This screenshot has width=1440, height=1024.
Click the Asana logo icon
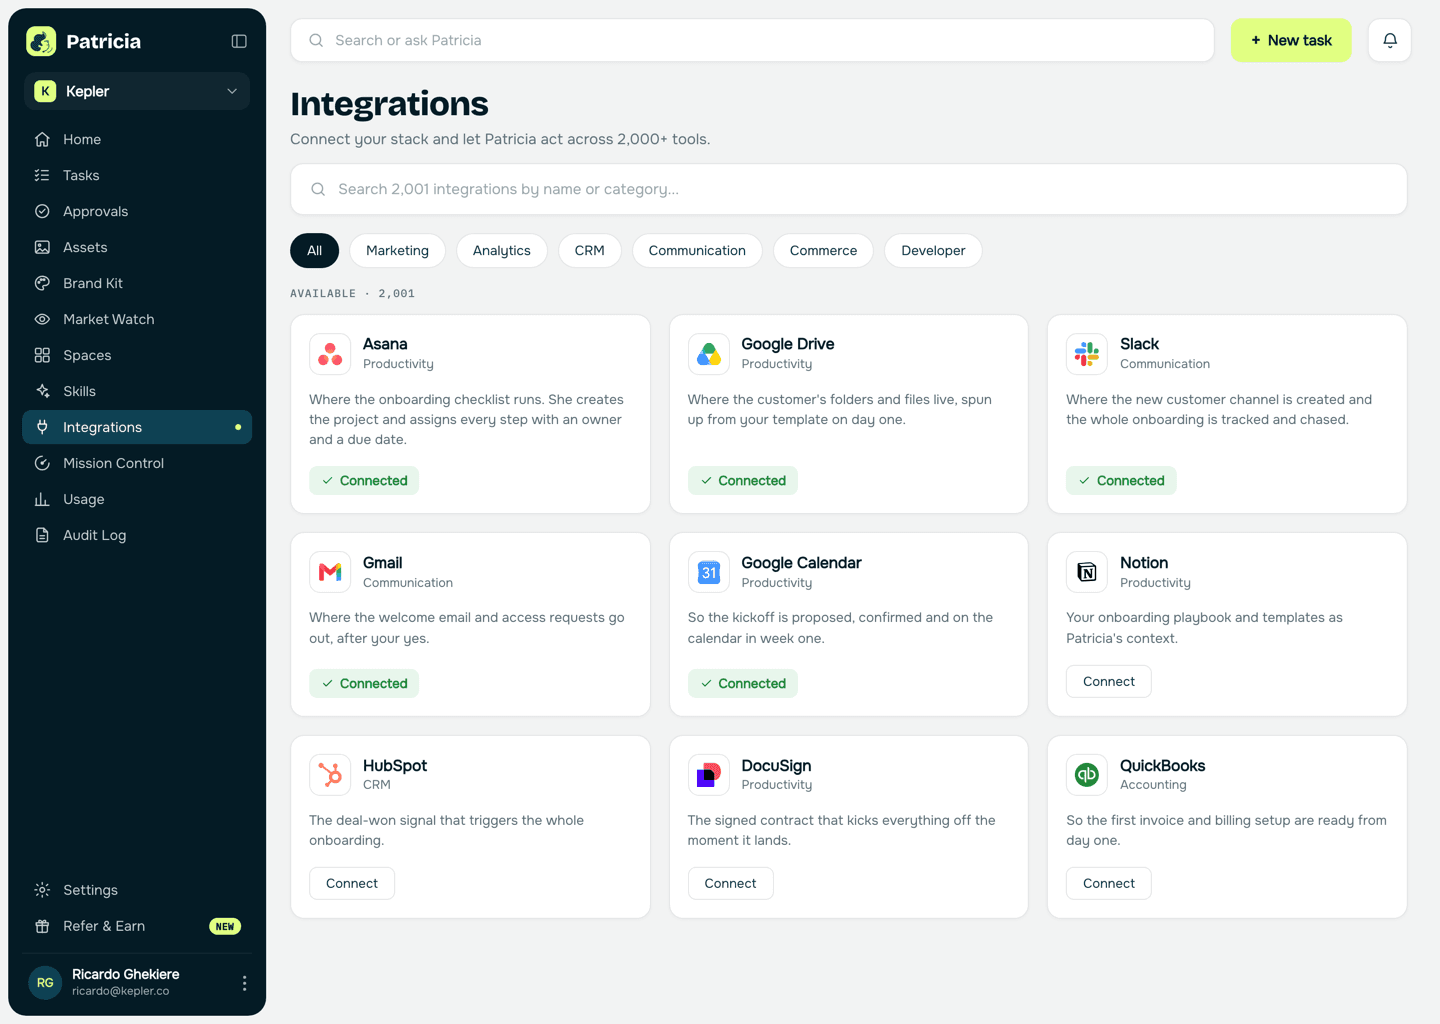pyautogui.click(x=330, y=354)
